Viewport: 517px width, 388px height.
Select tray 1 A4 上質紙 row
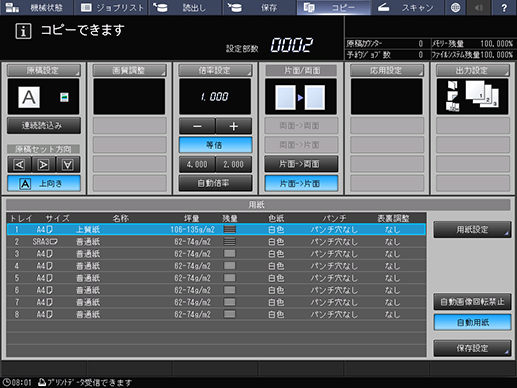pos(216,229)
